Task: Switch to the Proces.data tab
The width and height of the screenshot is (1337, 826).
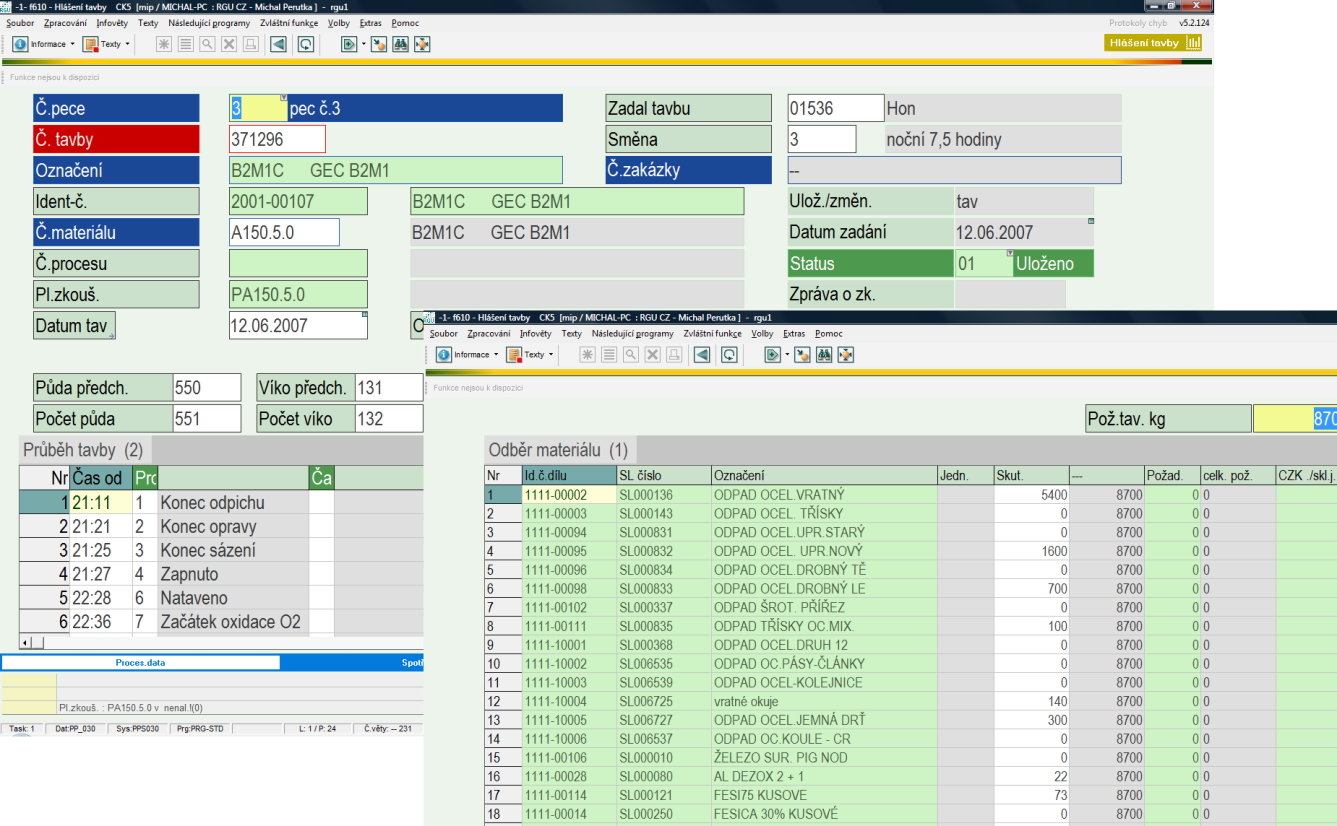Action: coord(140,662)
